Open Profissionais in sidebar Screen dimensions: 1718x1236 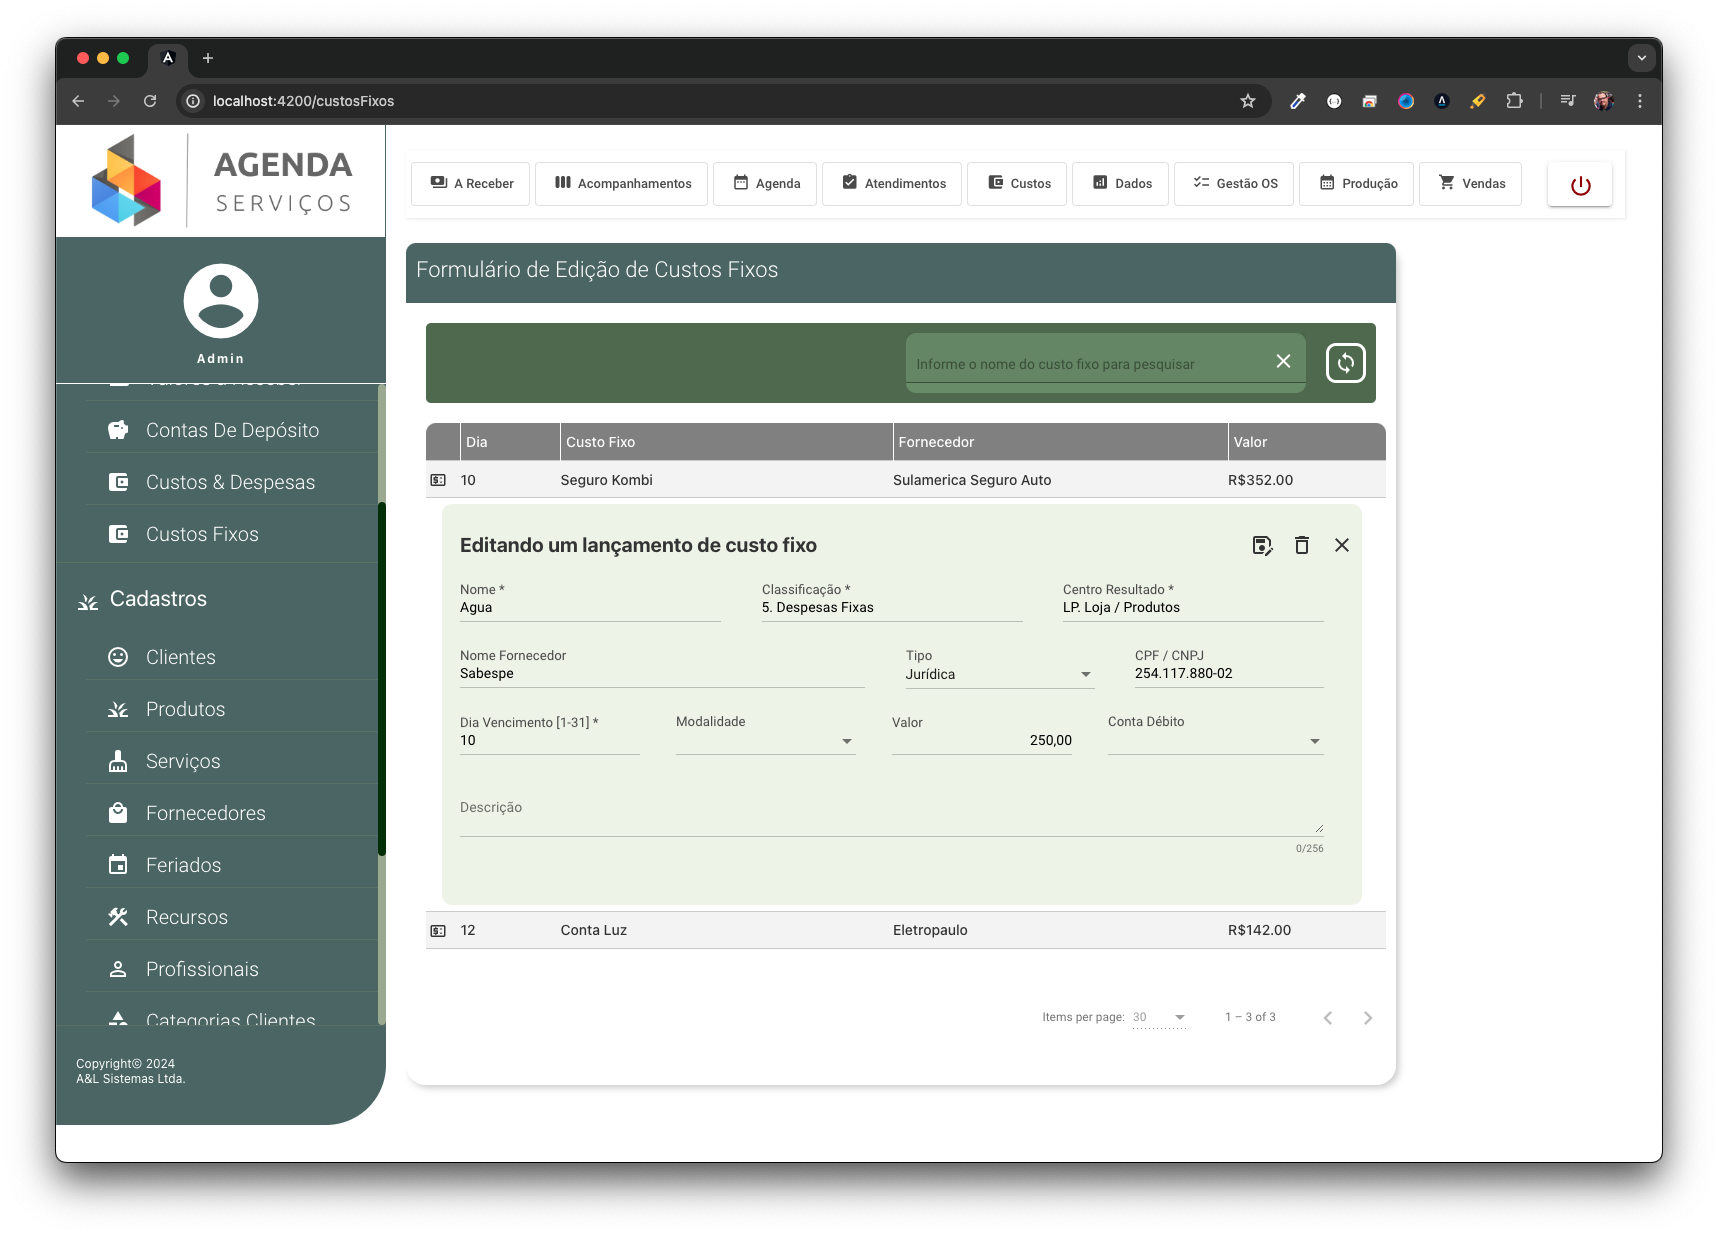[x=231, y=969]
